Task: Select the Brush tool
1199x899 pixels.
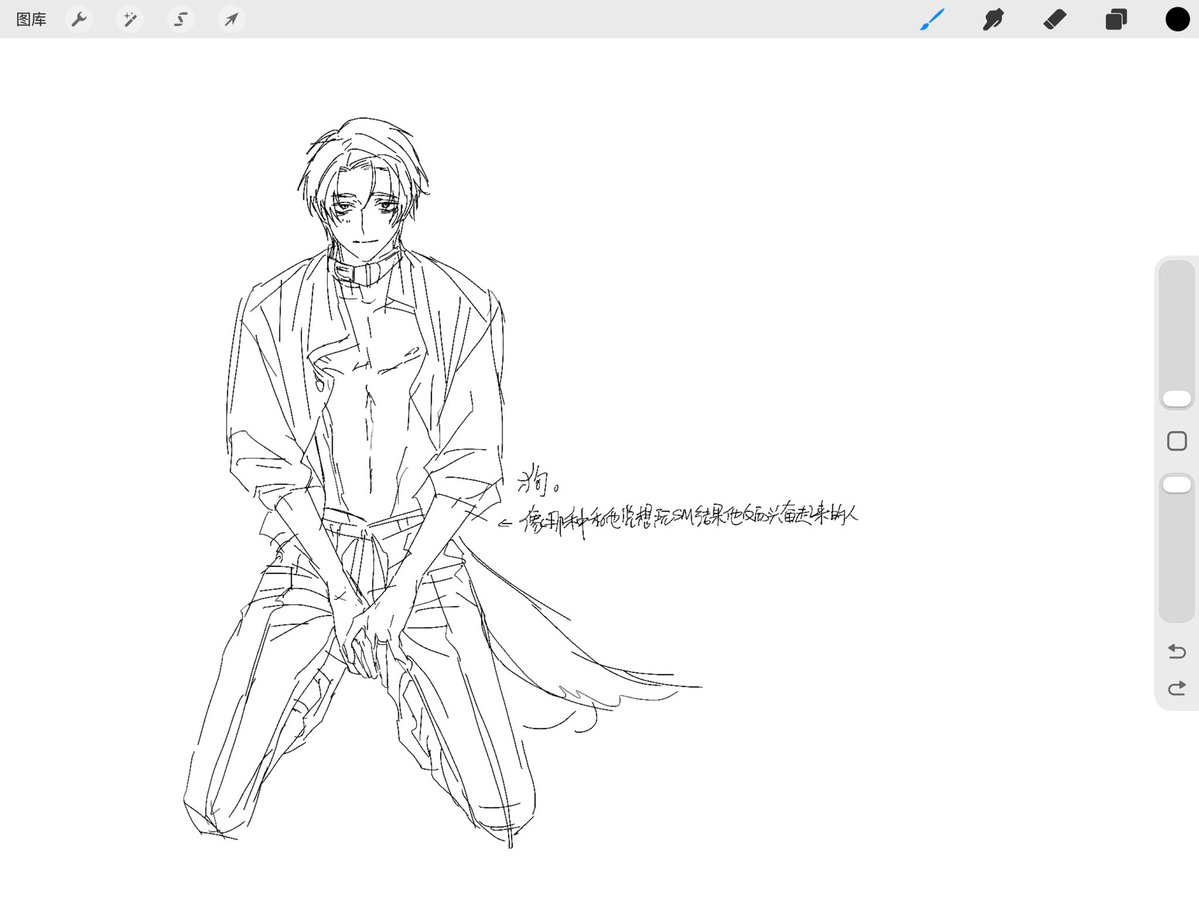Action: (x=932, y=19)
